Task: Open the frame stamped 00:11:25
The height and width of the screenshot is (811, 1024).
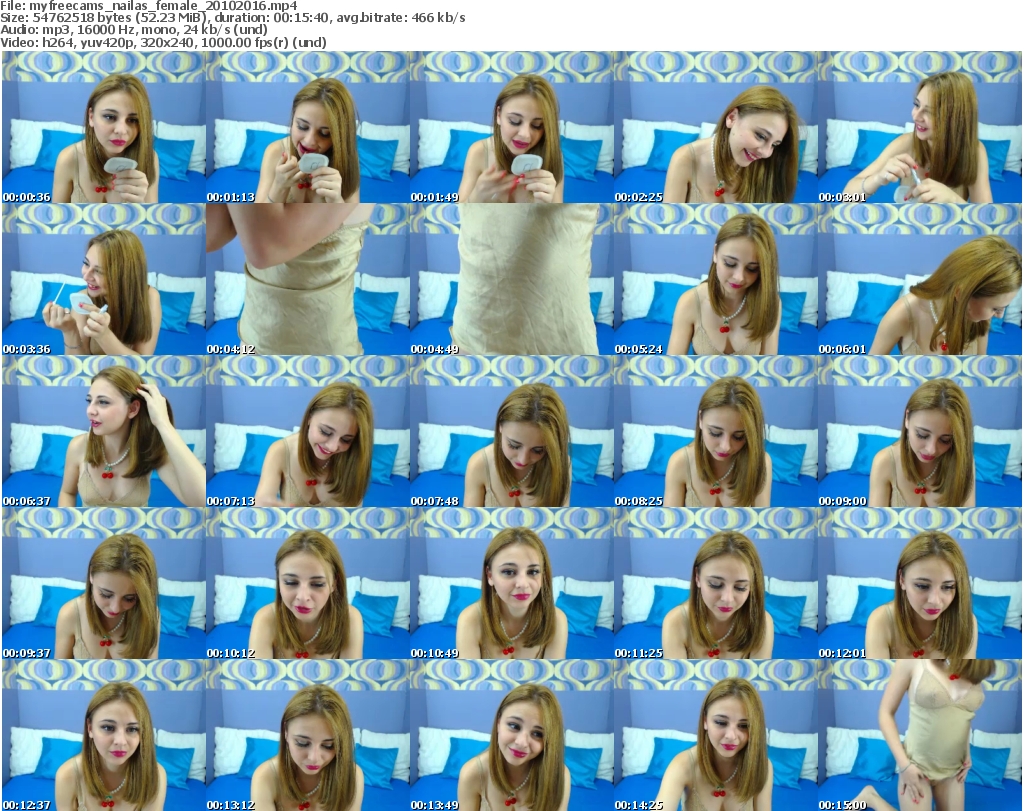Action: [x=715, y=584]
